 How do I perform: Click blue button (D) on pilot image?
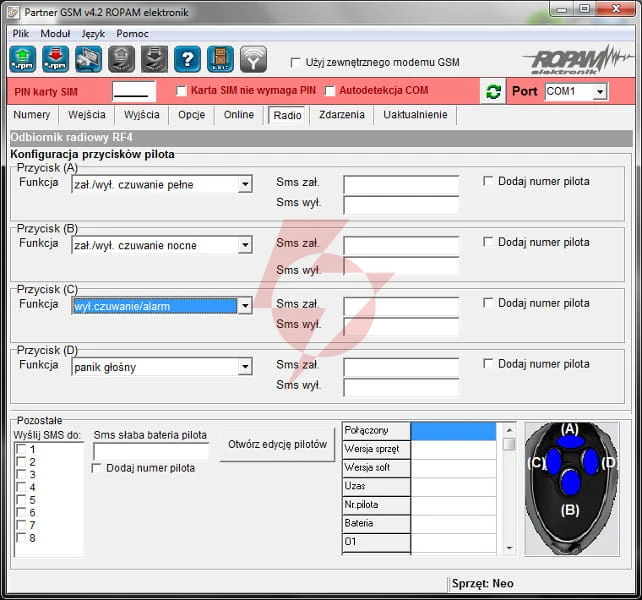click(590, 462)
